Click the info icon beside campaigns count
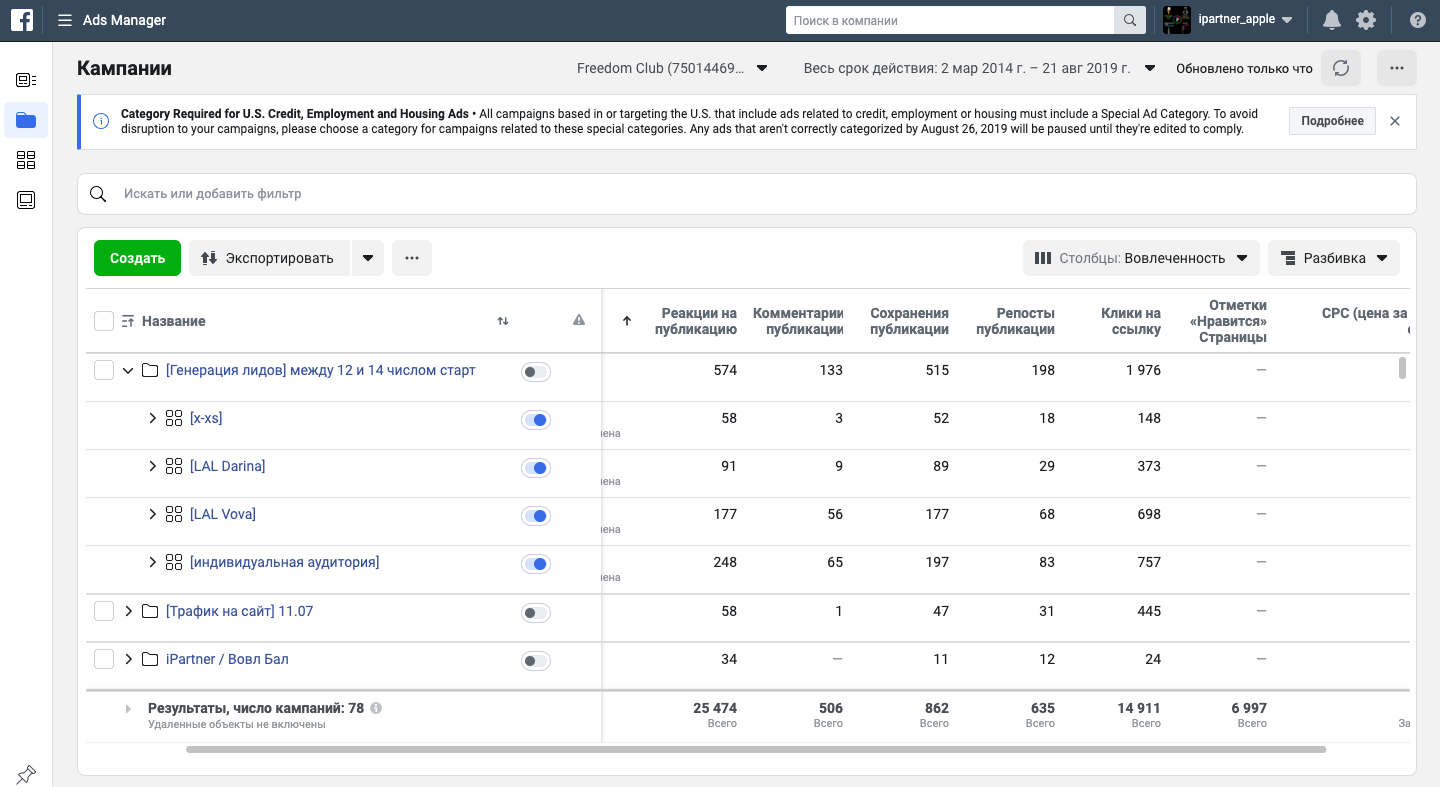Screen dimensions: 1440x787 (x=376, y=708)
